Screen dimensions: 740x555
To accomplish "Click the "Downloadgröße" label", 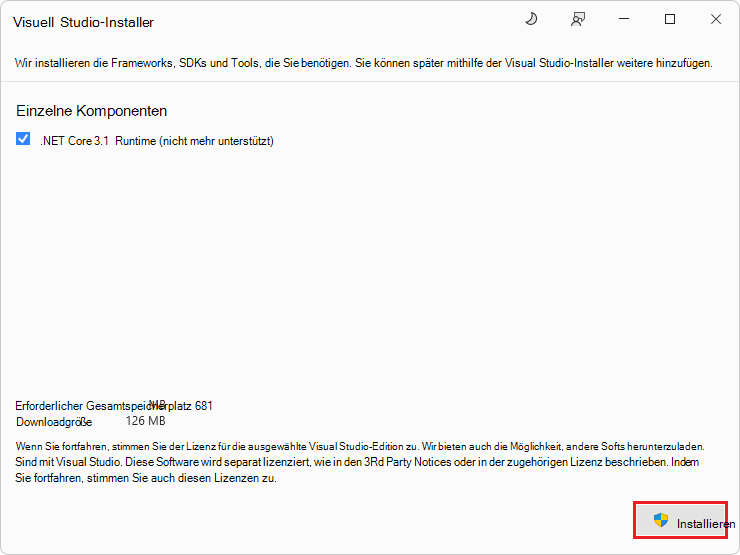I will point(53,421).
